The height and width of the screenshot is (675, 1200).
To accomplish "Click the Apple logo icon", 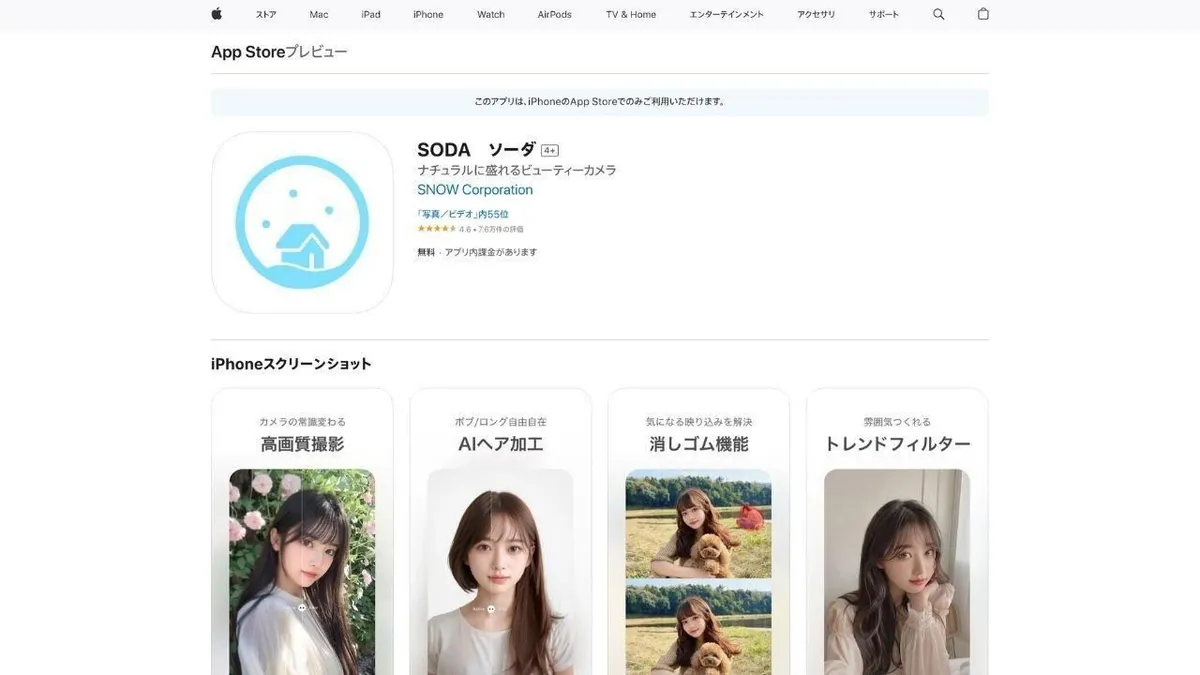I will (x=216, y=14).
